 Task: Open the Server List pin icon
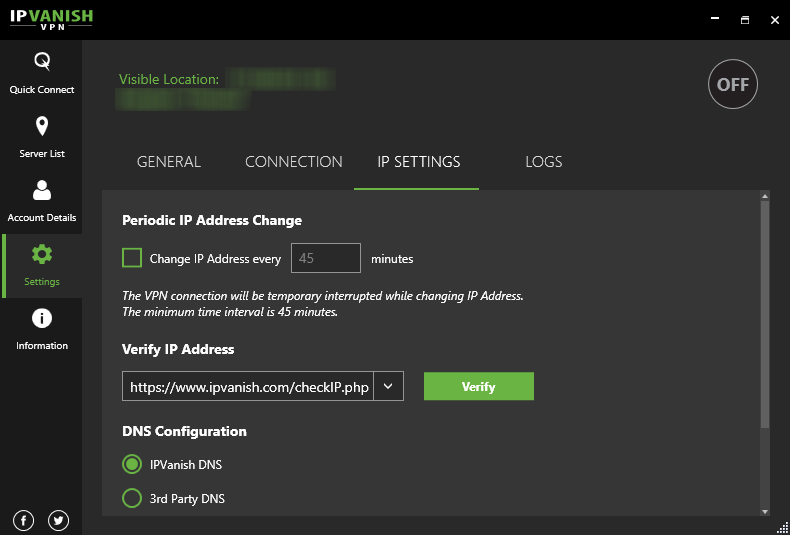pyautogui.click(x=42, y=126)
